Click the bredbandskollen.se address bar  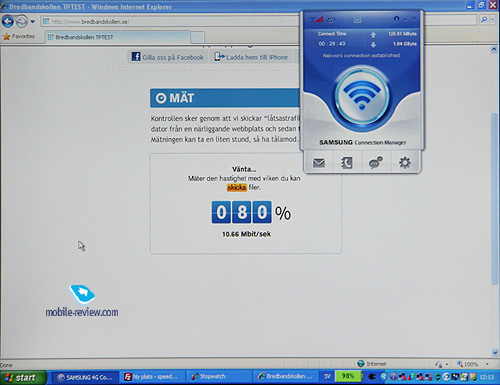tap(170, 22)
